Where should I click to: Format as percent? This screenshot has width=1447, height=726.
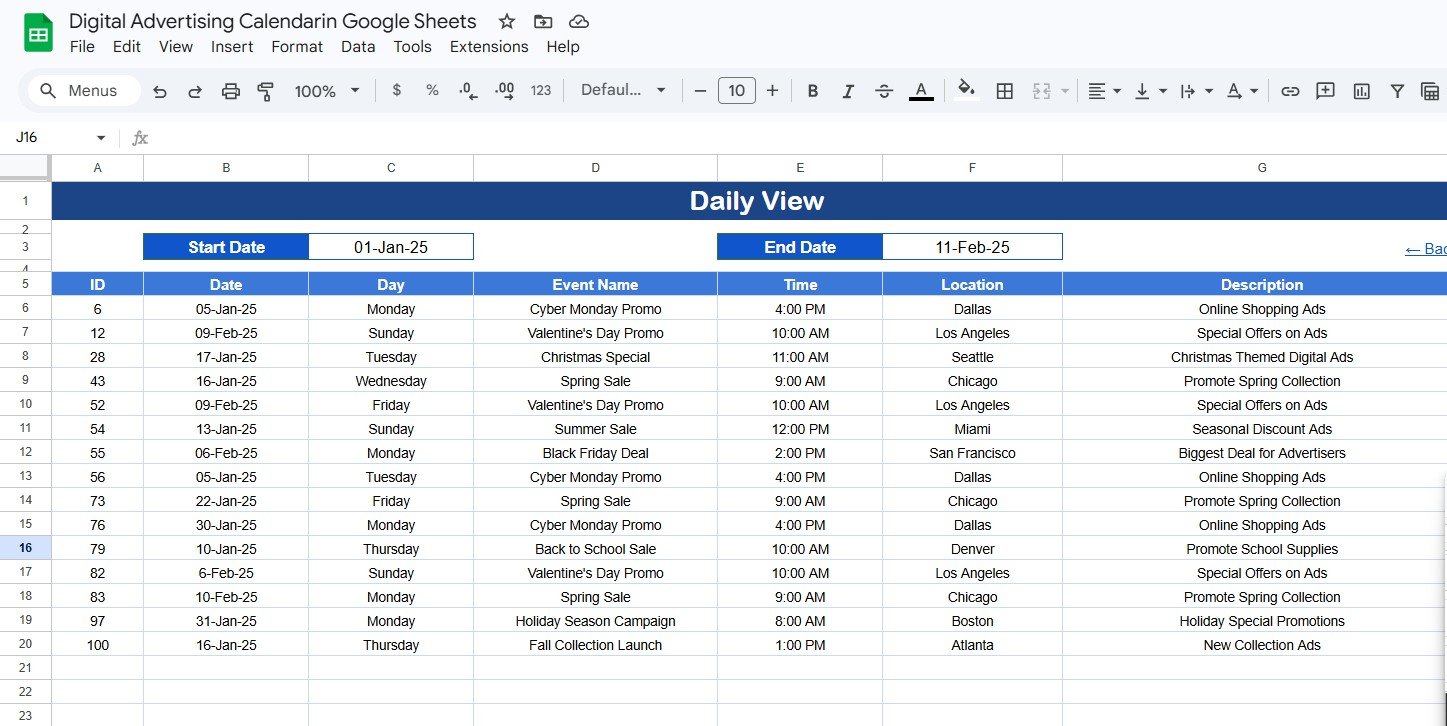(x=432, y=90)
